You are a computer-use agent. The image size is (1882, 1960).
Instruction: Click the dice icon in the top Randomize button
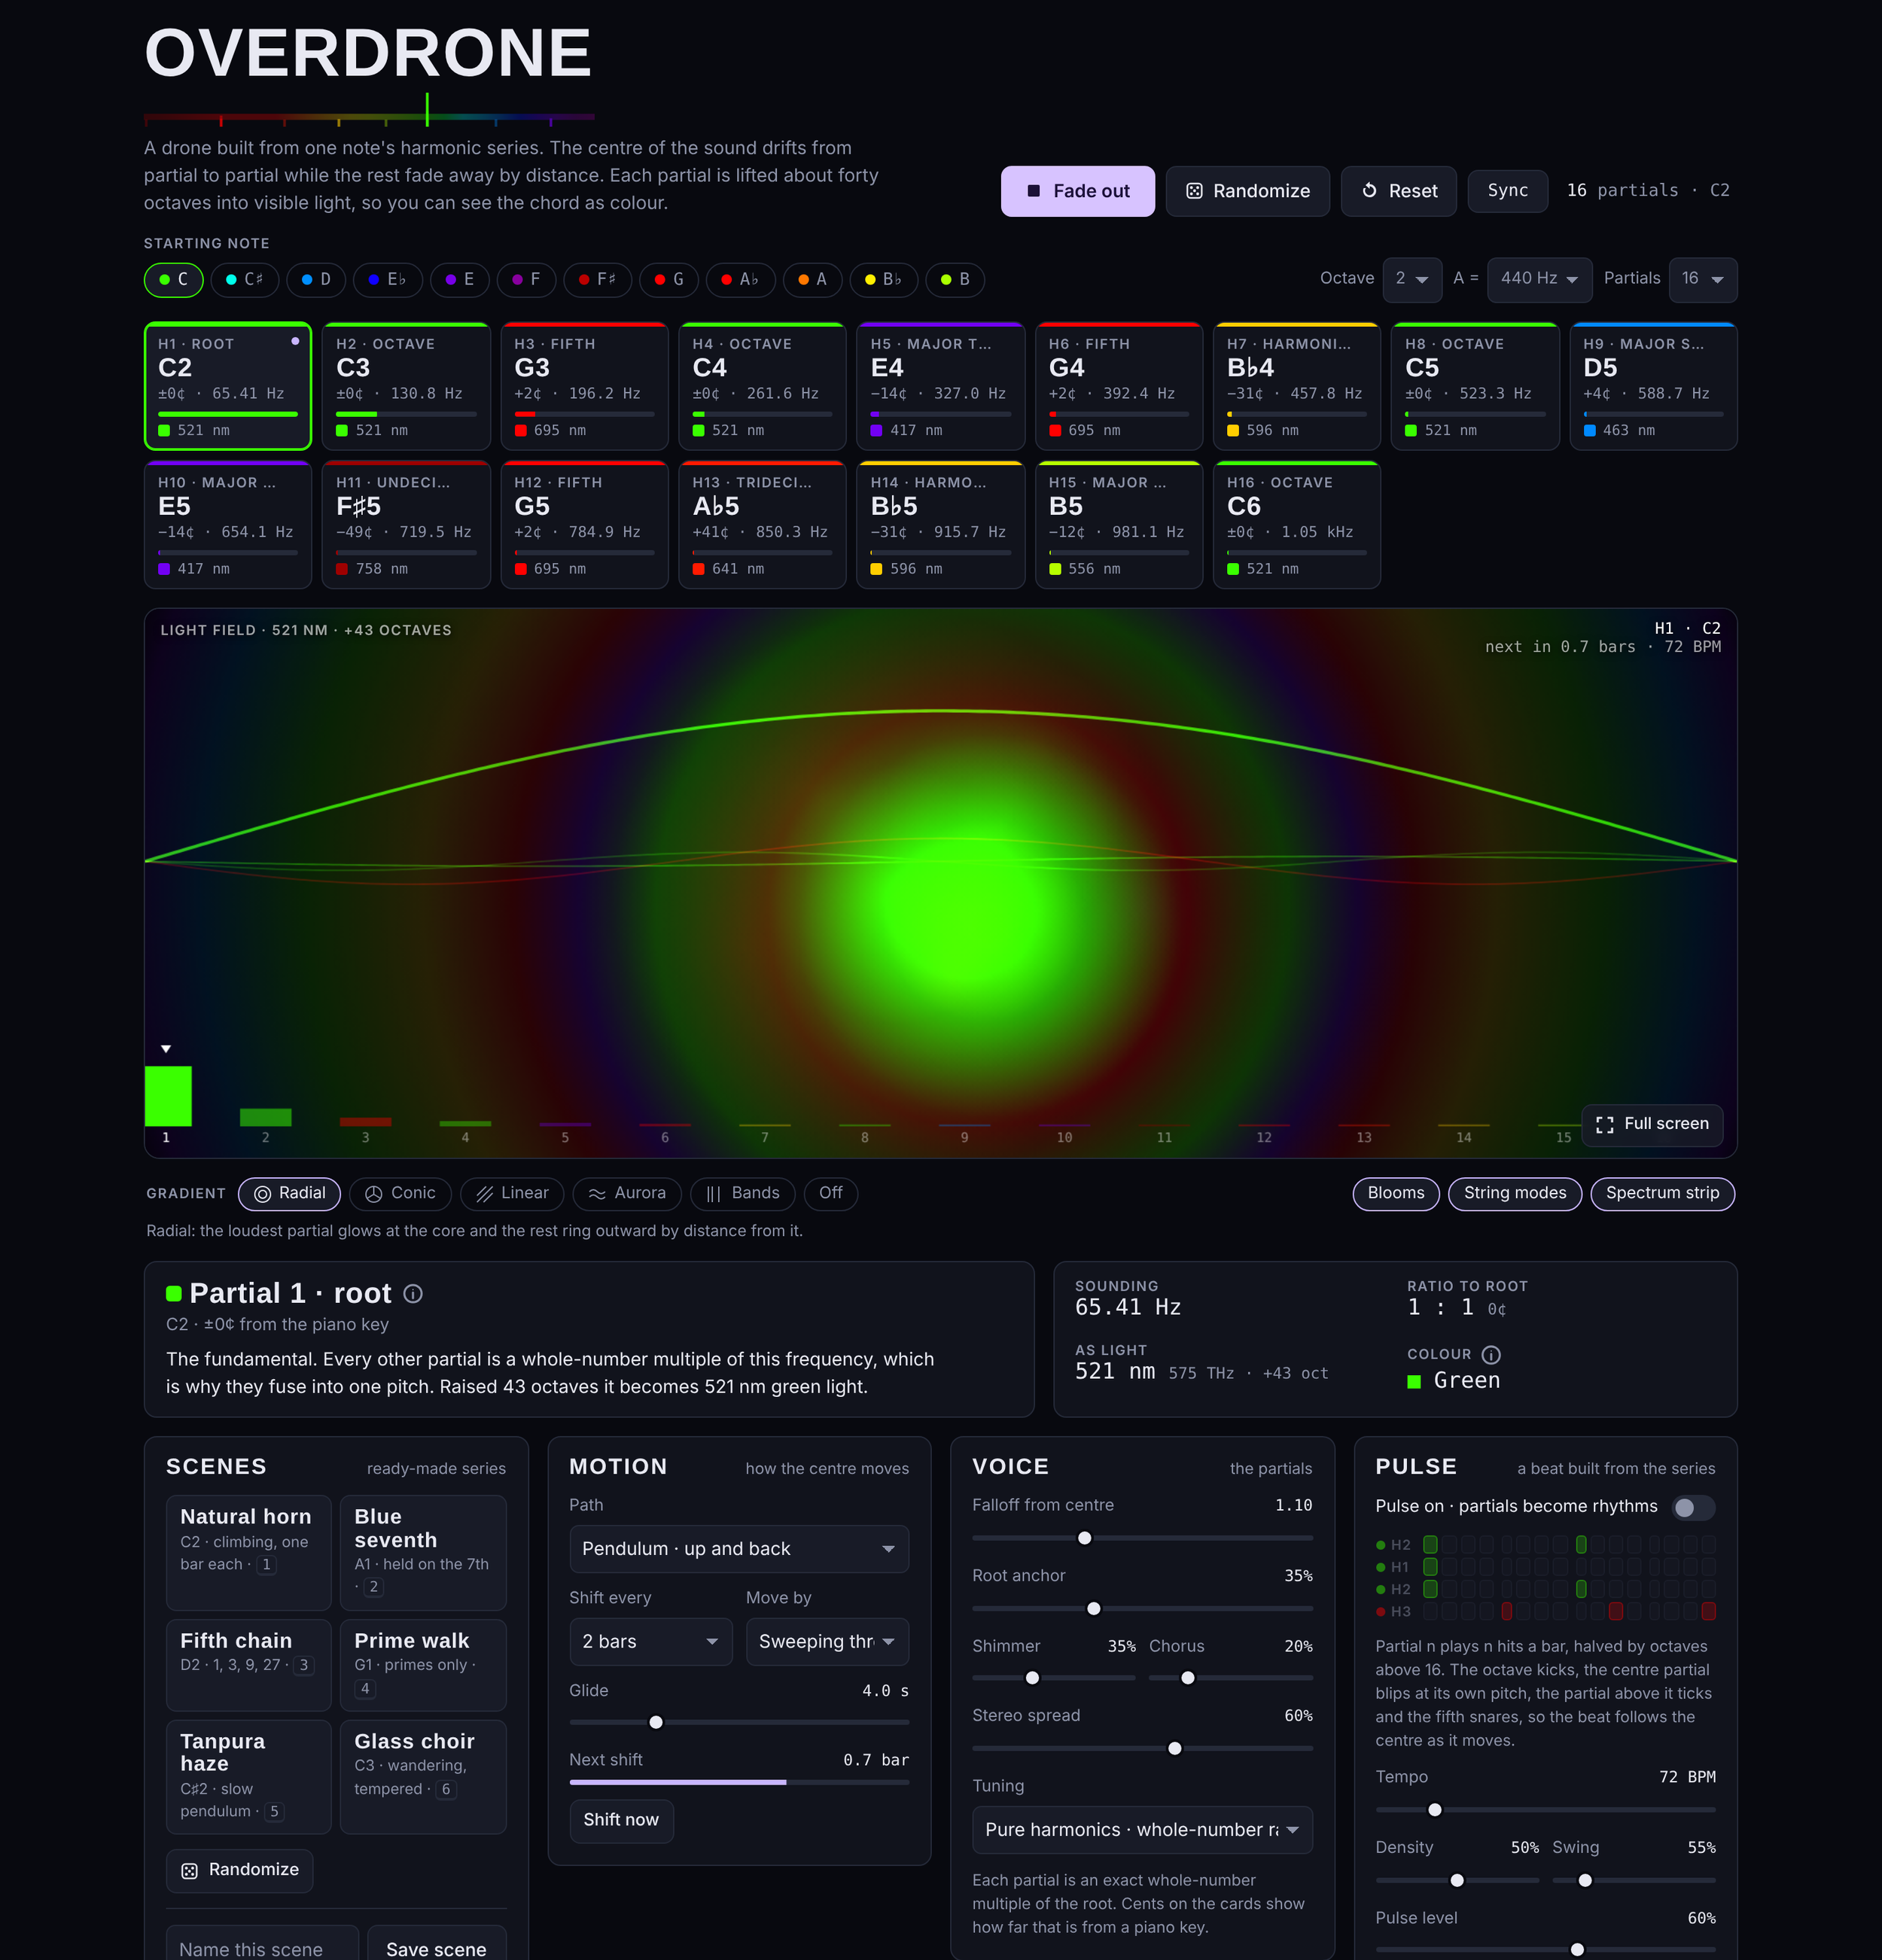pos(1194,191)
